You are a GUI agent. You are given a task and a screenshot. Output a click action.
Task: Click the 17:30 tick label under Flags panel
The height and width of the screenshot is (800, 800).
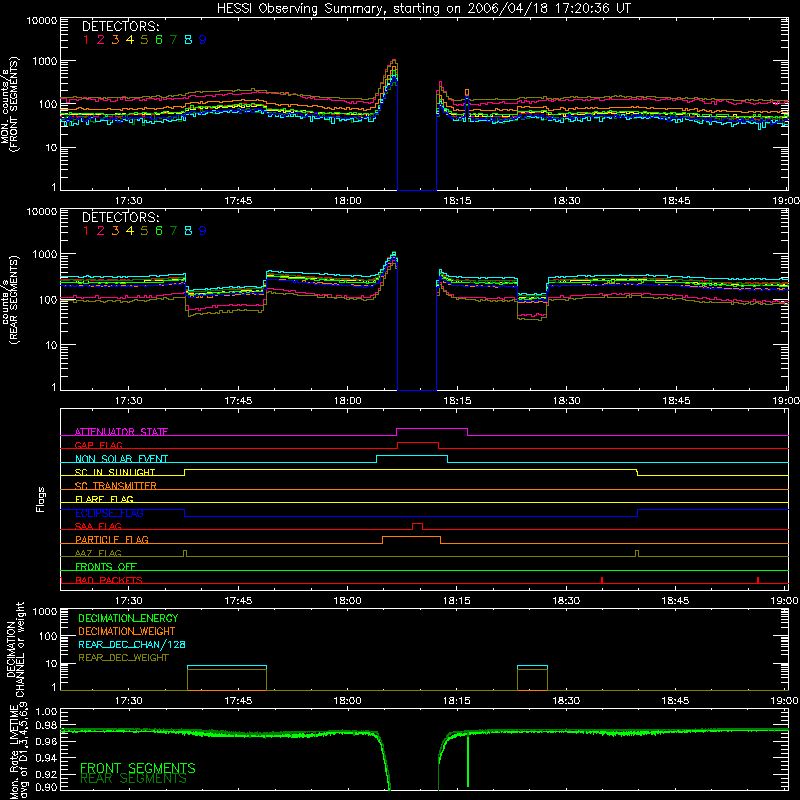(x=129, y=601)
